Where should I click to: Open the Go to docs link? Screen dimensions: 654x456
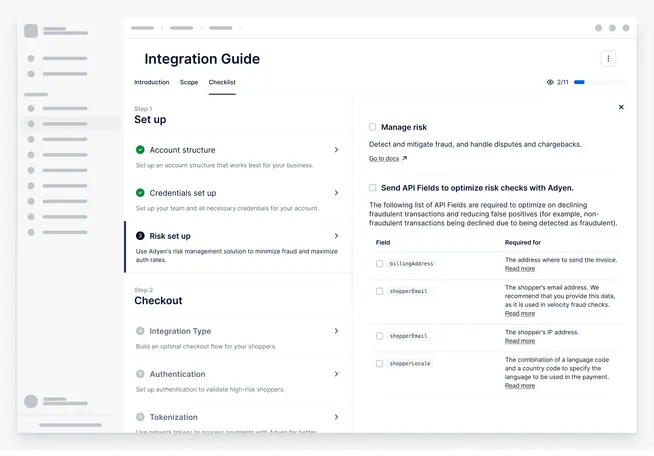pos(384,159)
